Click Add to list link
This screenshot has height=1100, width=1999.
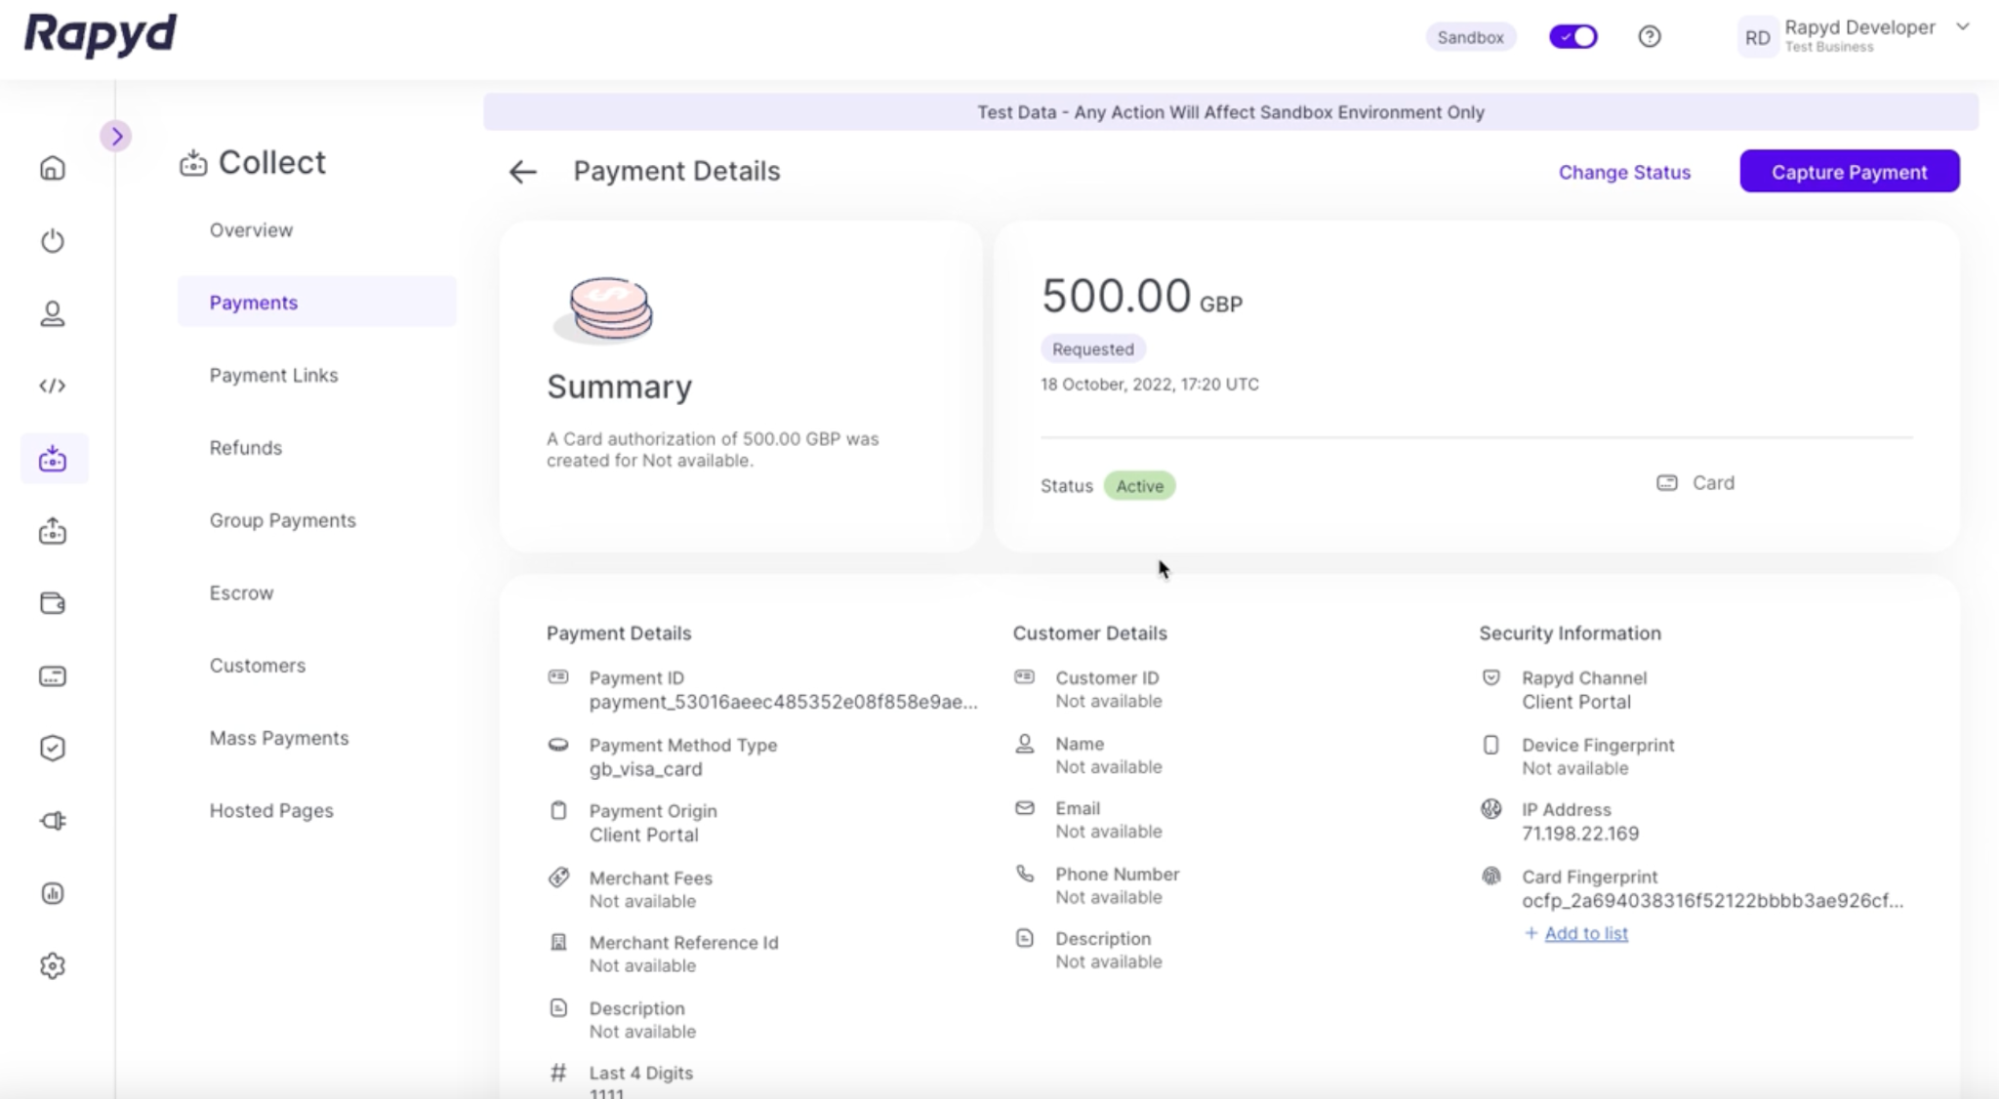(1585, 933)
